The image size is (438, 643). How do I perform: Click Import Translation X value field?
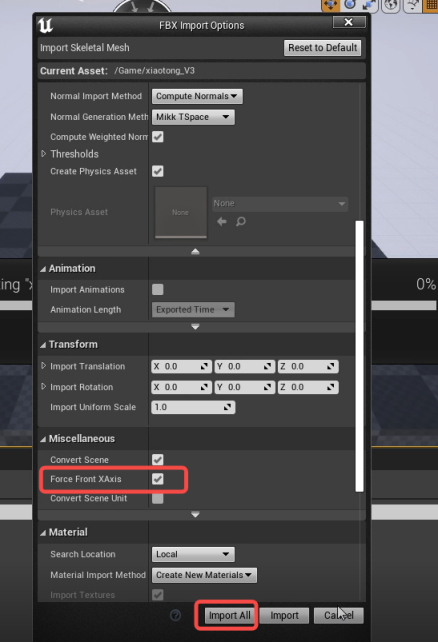click(x=181, y=367)
